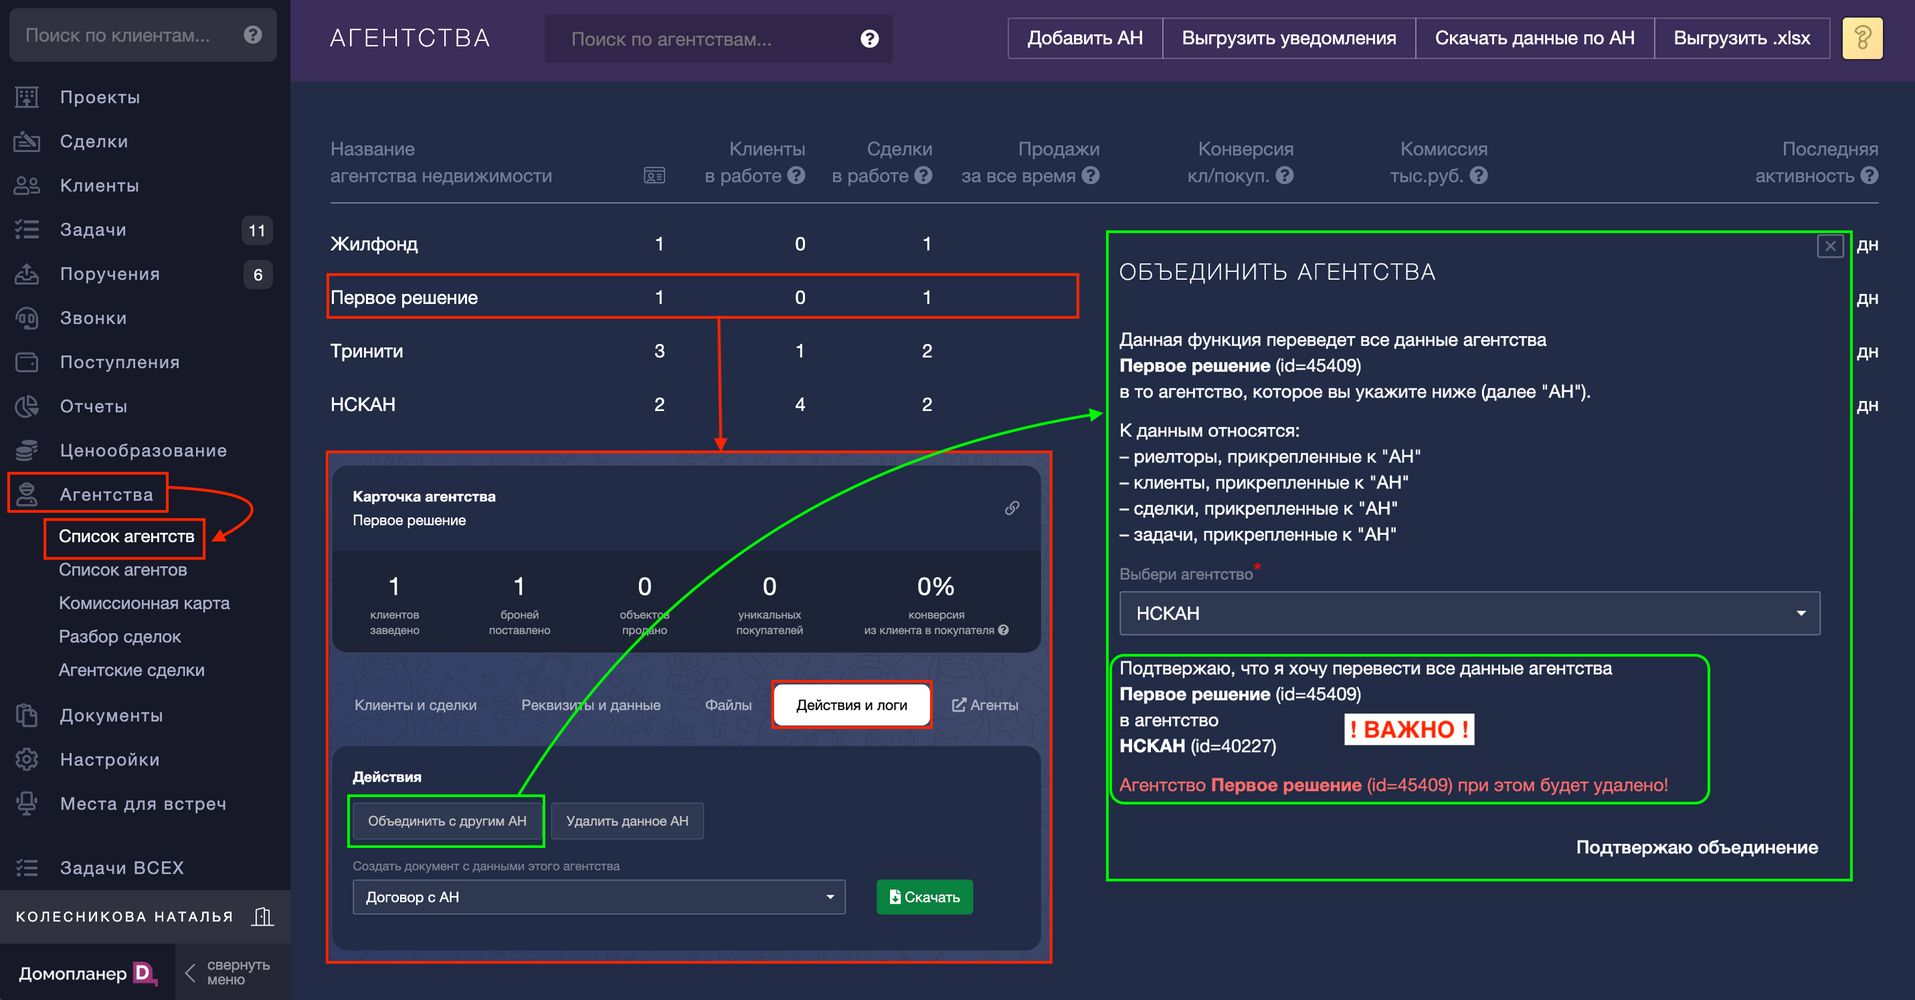
Task: Click help icon next to конверсия из клиента
Action: coord(1003,630)
